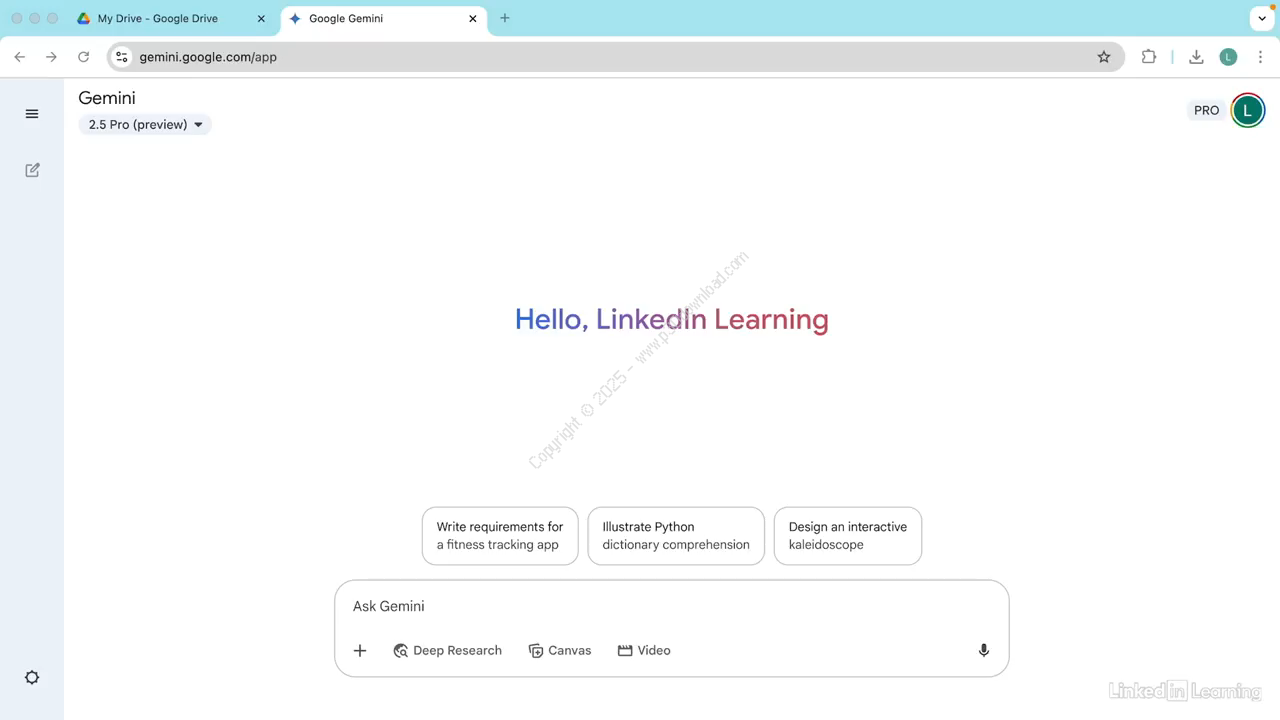The image size is (1280, 720).
Task: Open the browser extensions puzzle icon
Action: tap(1149, 57)
